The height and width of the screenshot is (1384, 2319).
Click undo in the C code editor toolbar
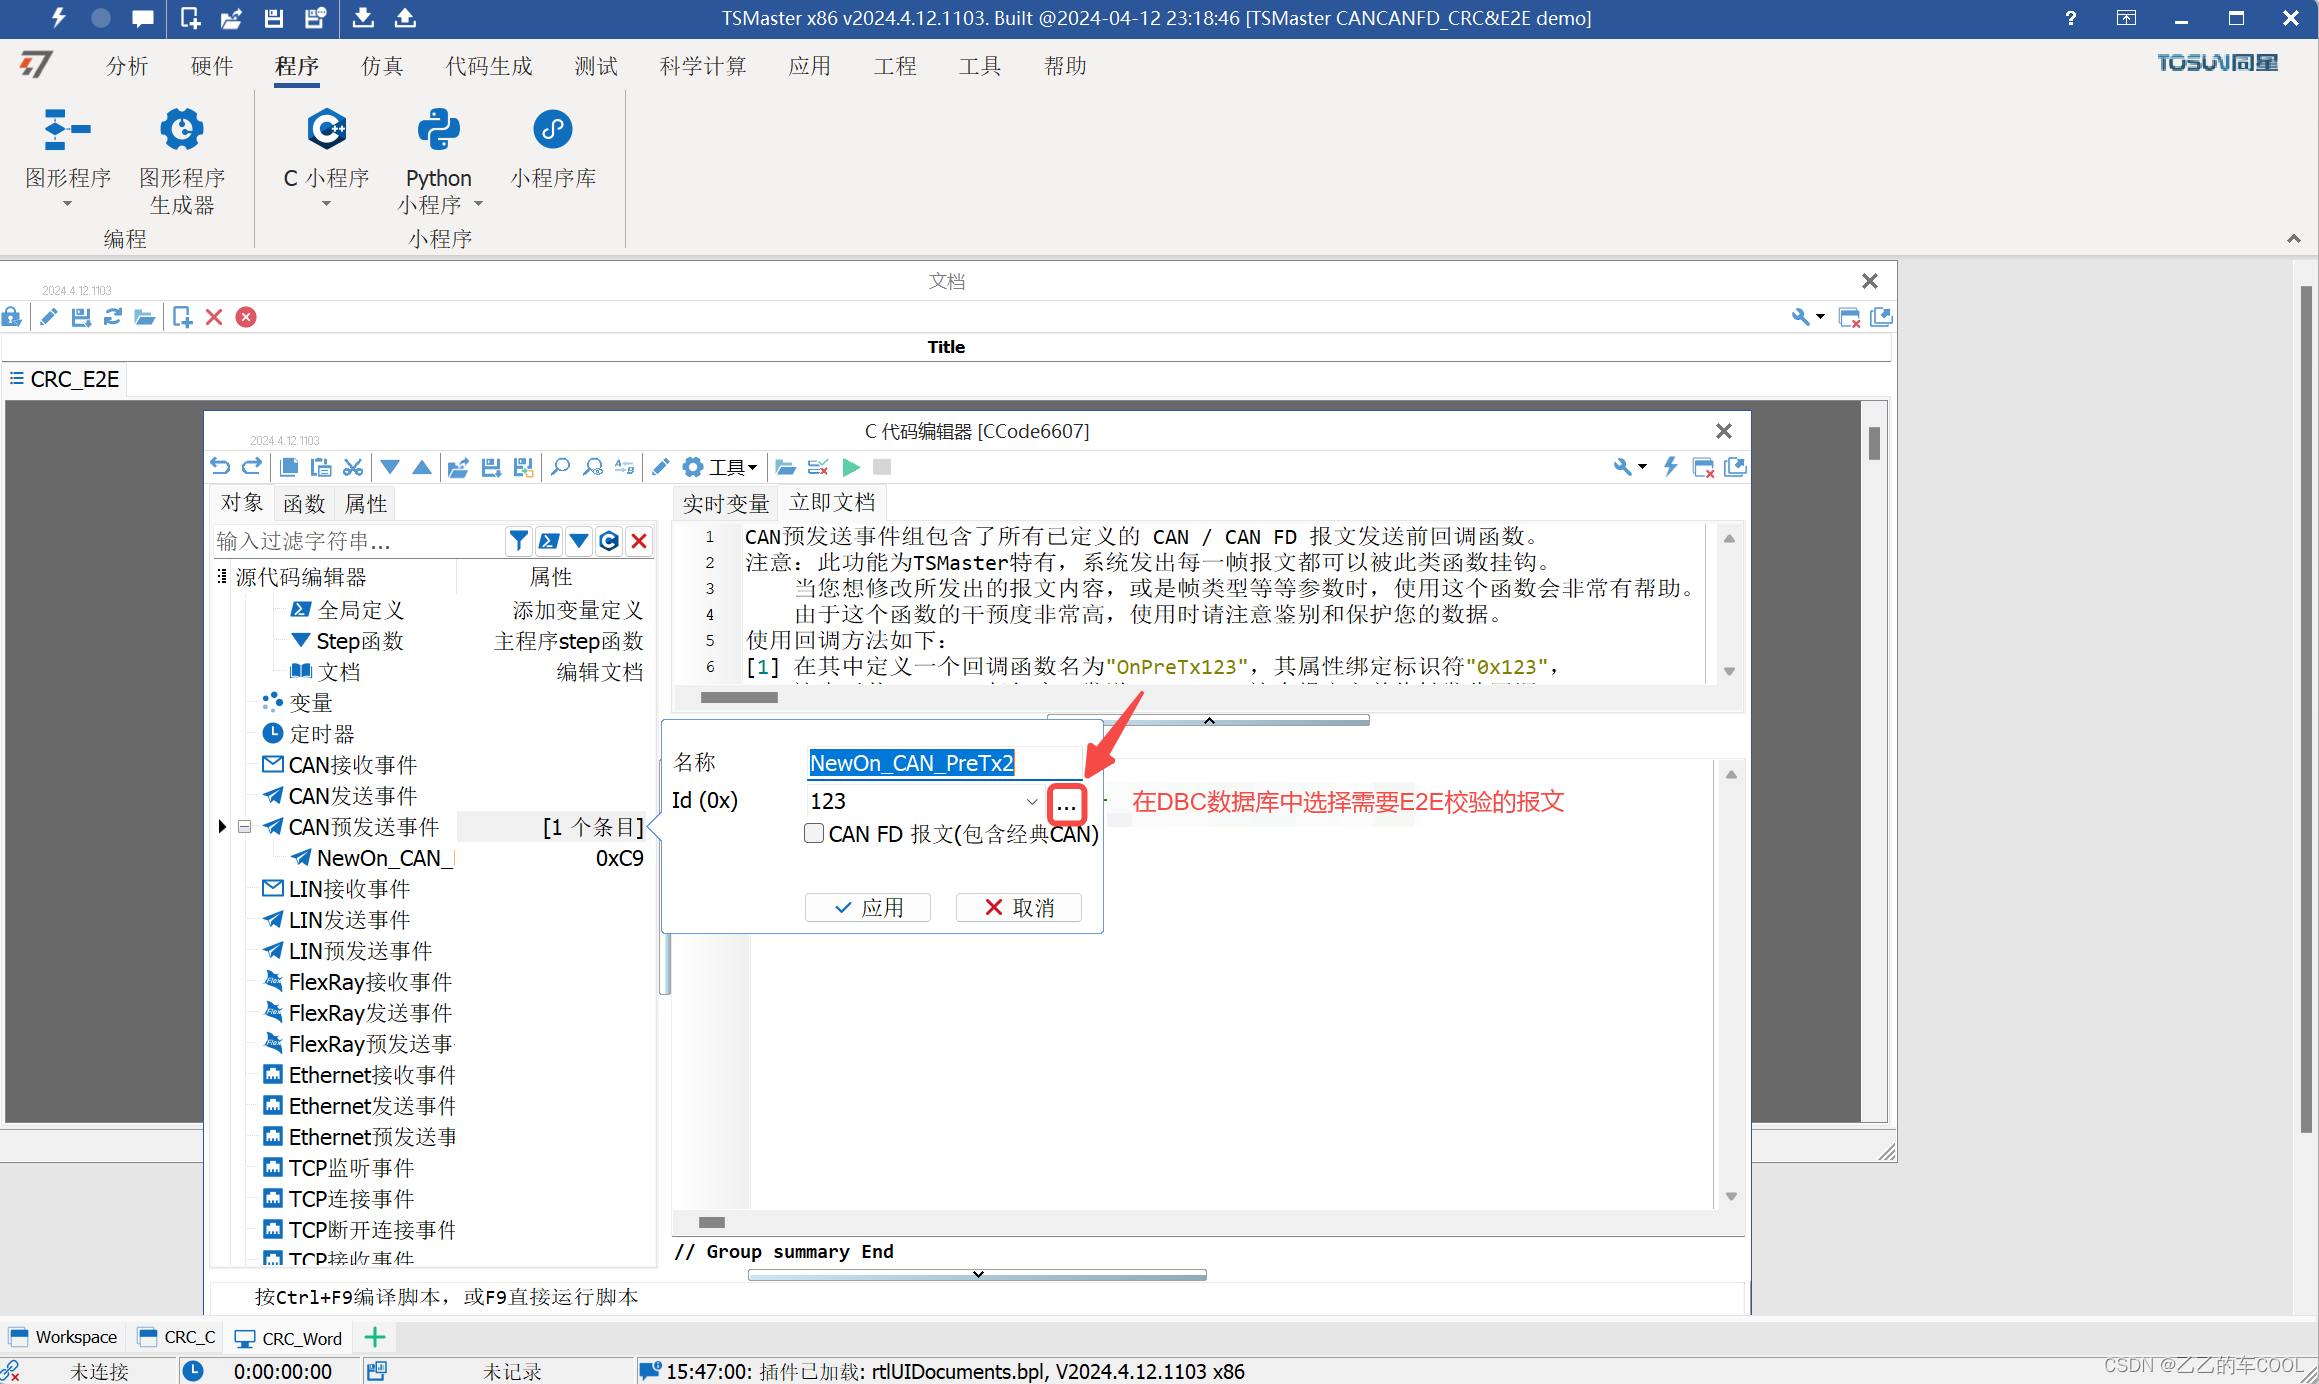[220, 467]
